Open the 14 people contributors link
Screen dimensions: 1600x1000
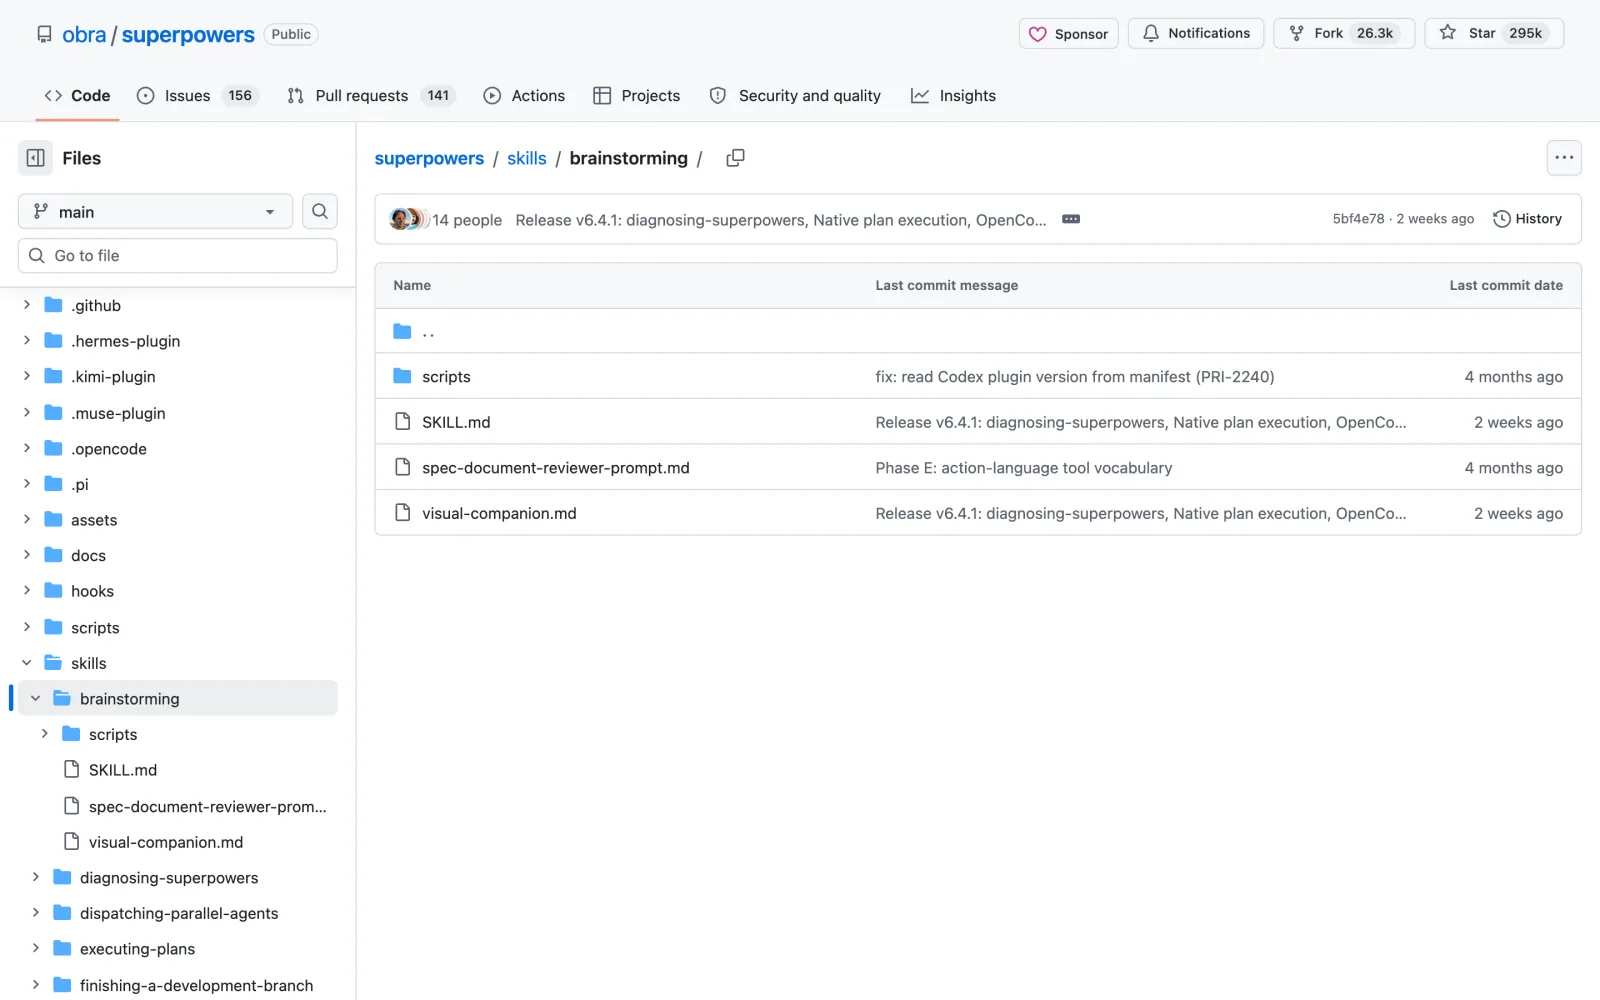click(467, 220)
